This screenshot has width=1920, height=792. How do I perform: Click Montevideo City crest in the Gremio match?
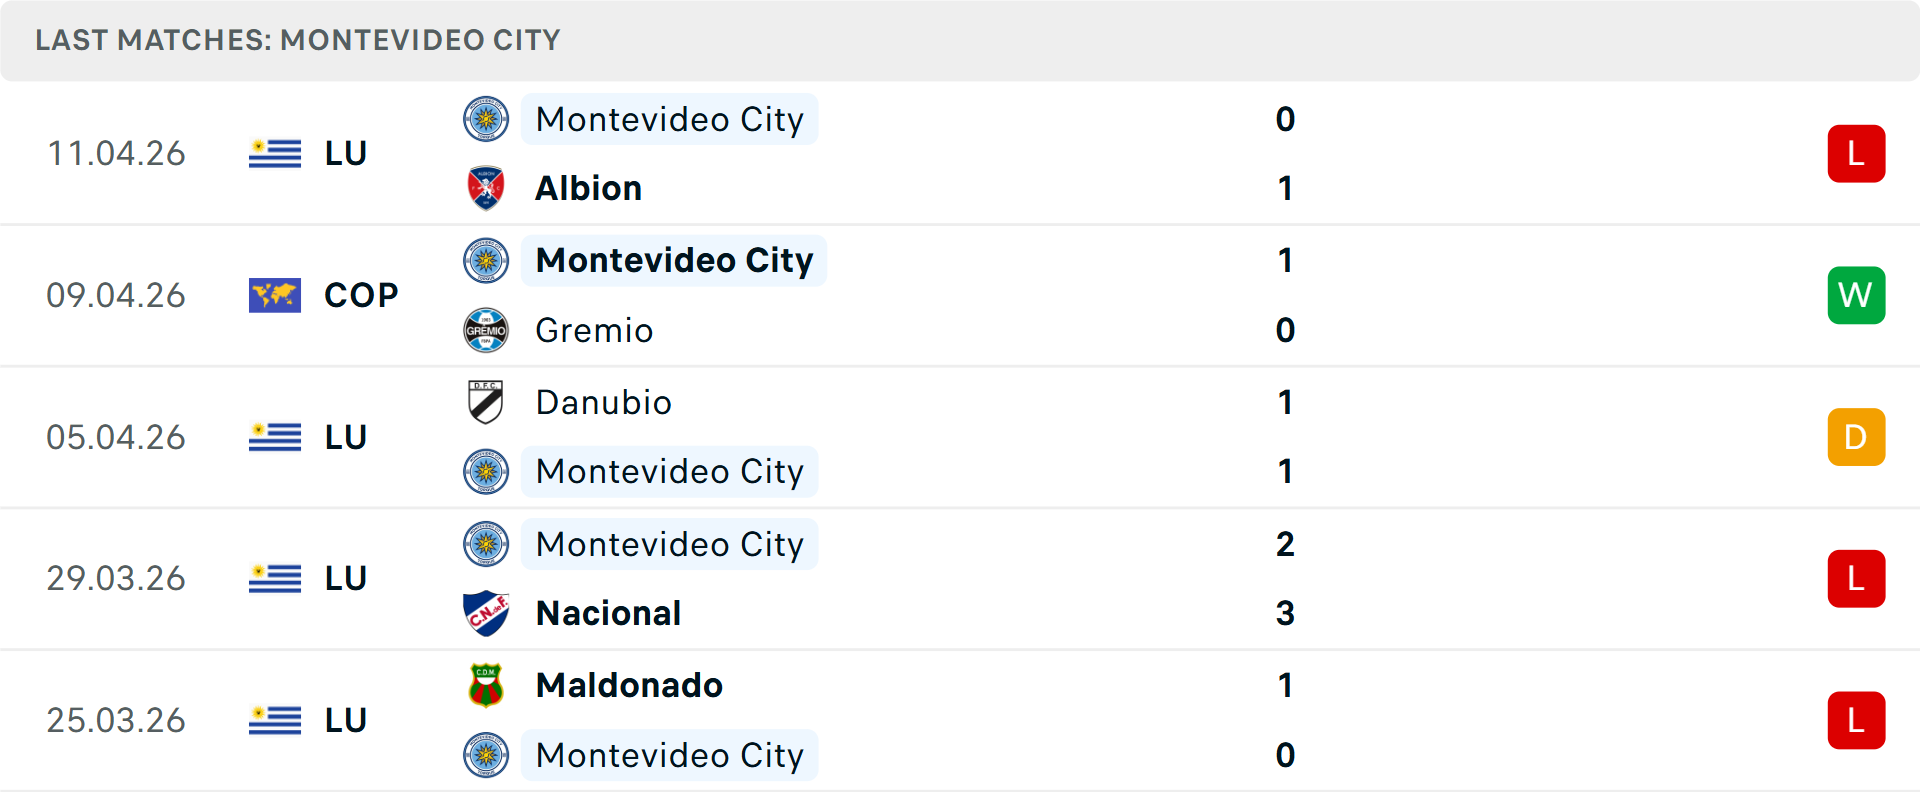[486, 261]
